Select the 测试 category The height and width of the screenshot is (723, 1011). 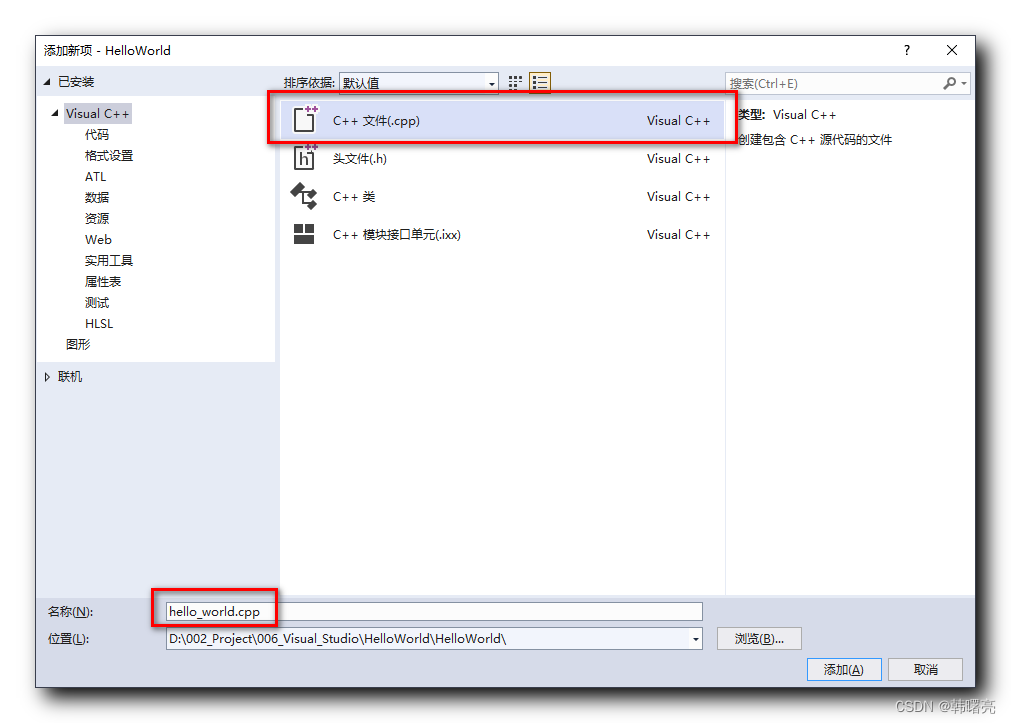[x=97, y=302]
